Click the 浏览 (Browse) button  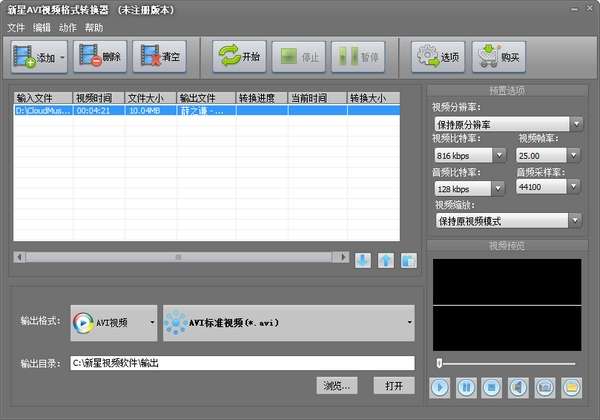tap(335, 385)
